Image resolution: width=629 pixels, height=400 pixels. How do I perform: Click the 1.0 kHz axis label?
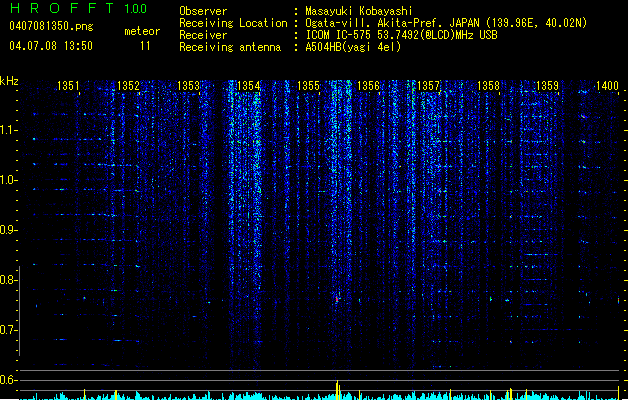8,180
